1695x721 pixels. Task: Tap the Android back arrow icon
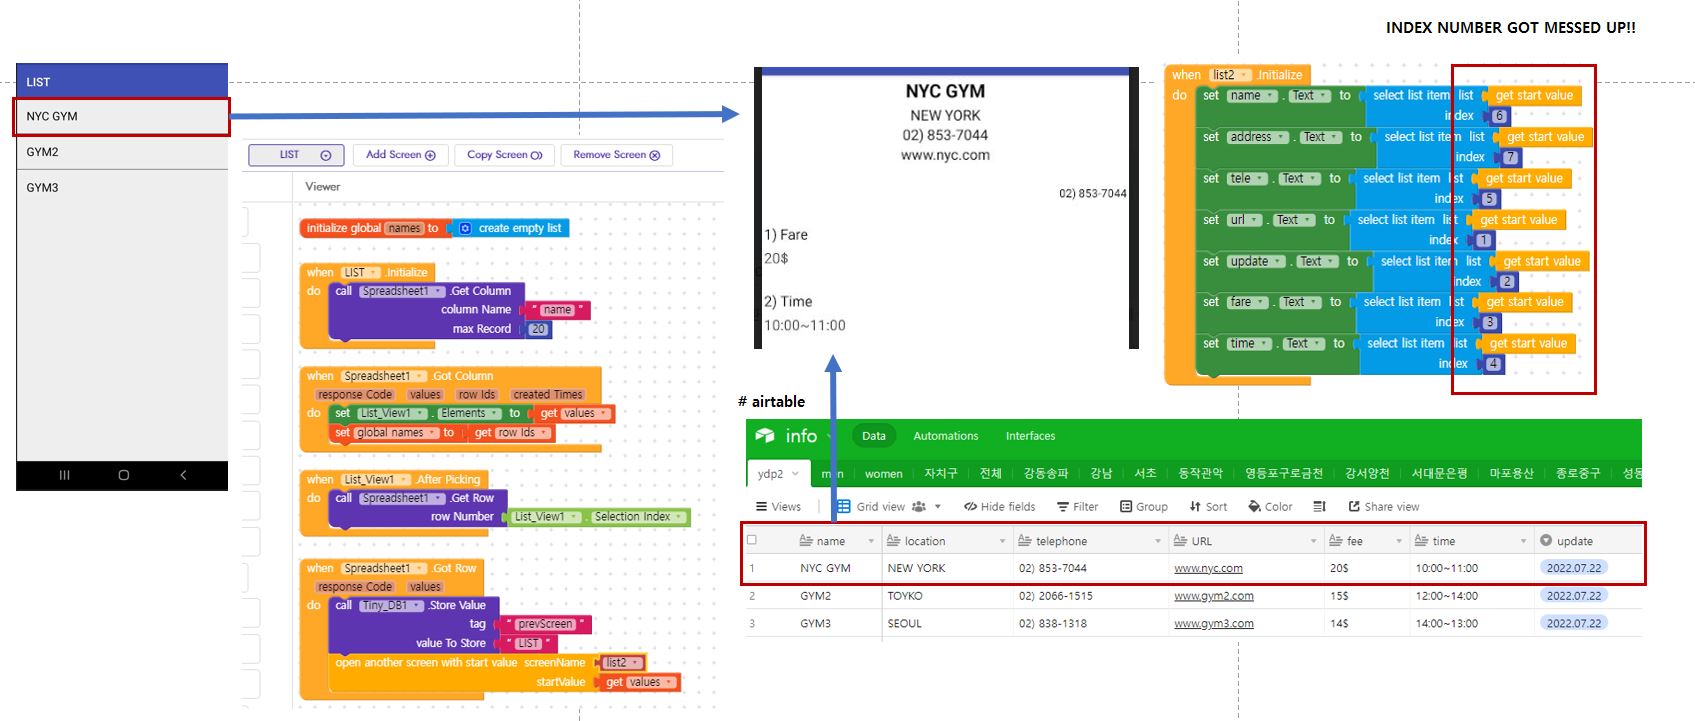pyautogui.click(x=183, y=475)
